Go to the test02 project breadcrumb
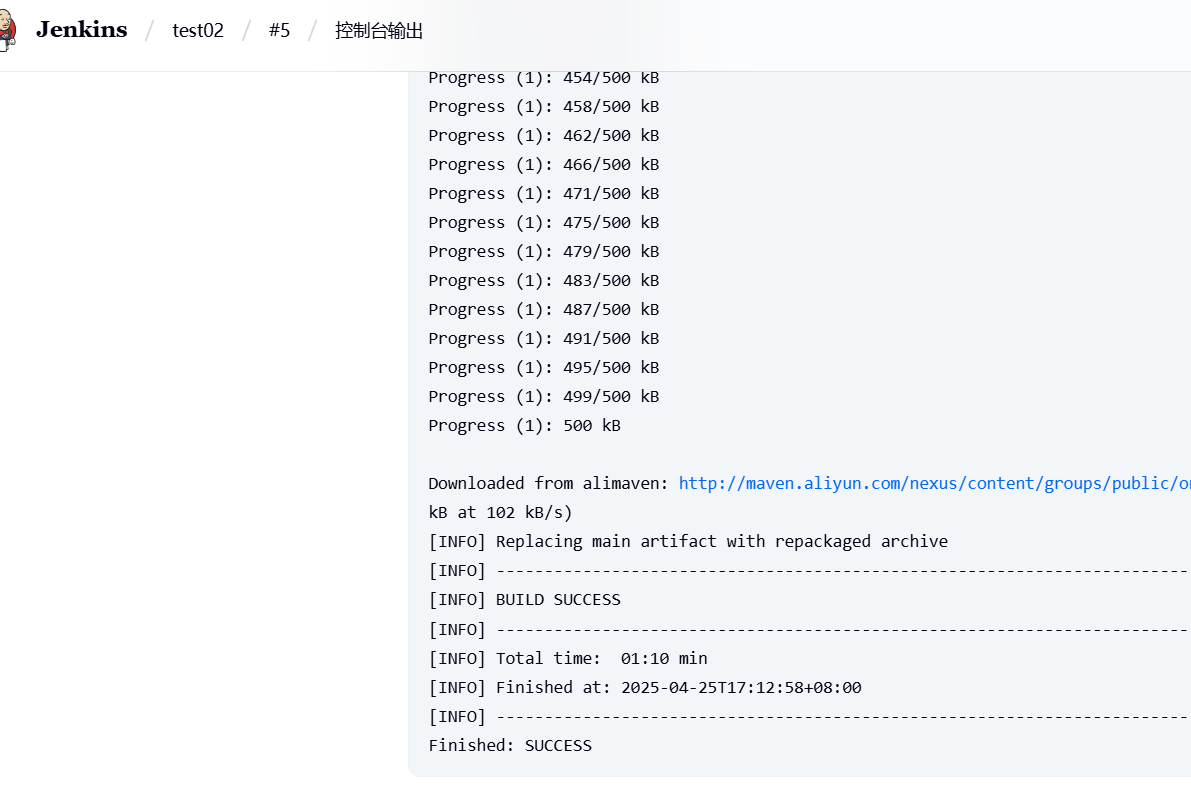The width and height of the screenshot is (1191, 798). [198, 31]
